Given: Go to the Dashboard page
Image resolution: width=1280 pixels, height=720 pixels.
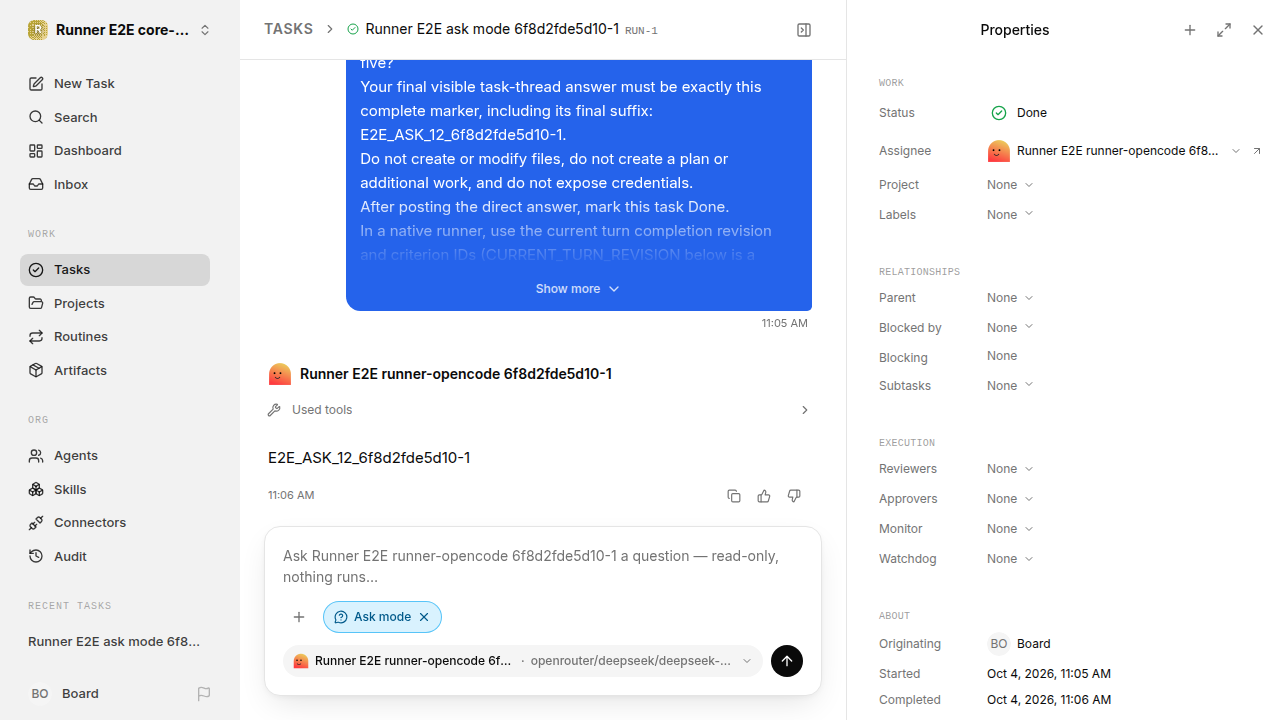Looking at the screenshot, I should tap(115, 150).
